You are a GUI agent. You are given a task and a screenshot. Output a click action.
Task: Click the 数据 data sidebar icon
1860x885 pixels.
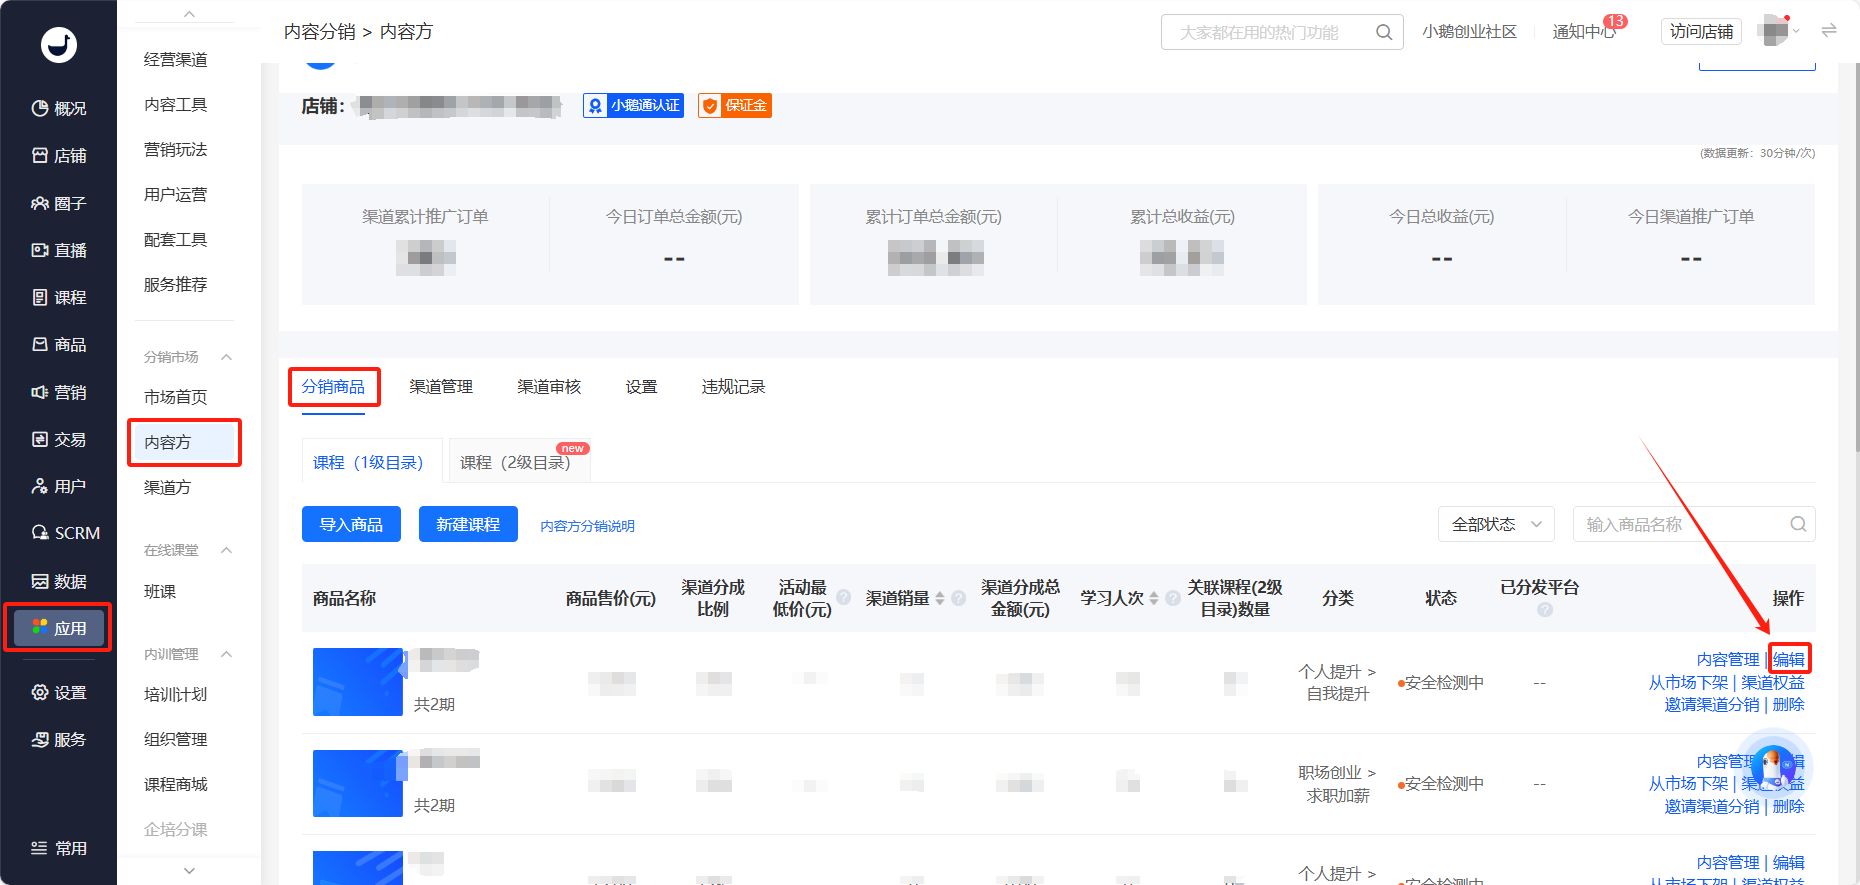(x=40, y=581)
